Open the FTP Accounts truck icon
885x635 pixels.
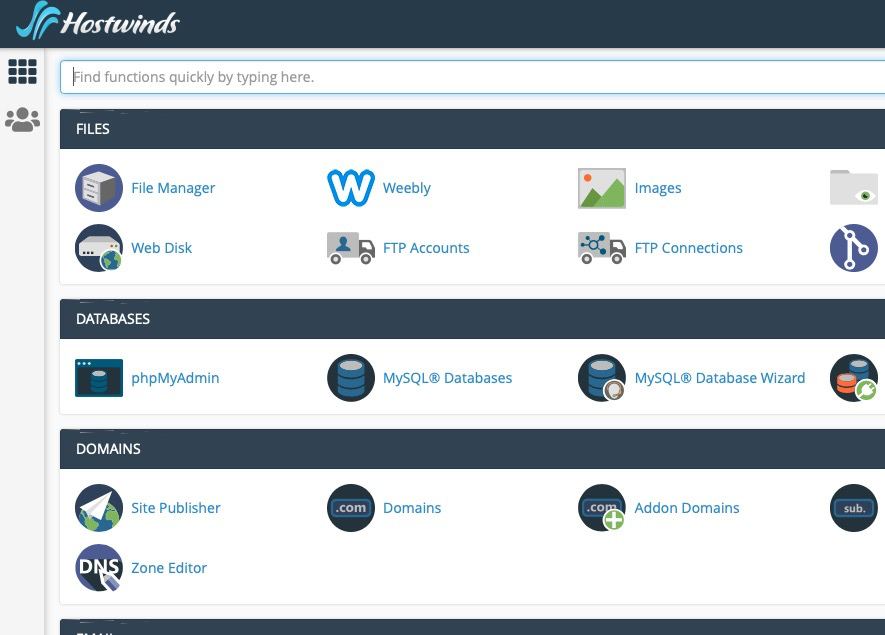[351, 248]
